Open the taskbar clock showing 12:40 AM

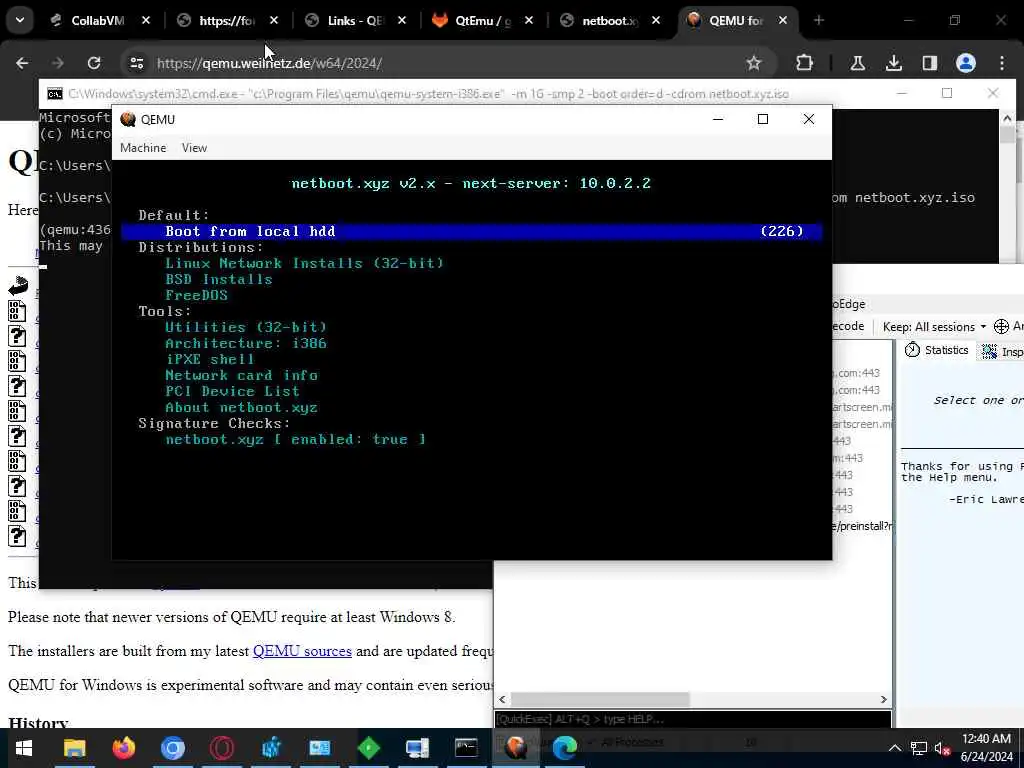click(987, 748)
